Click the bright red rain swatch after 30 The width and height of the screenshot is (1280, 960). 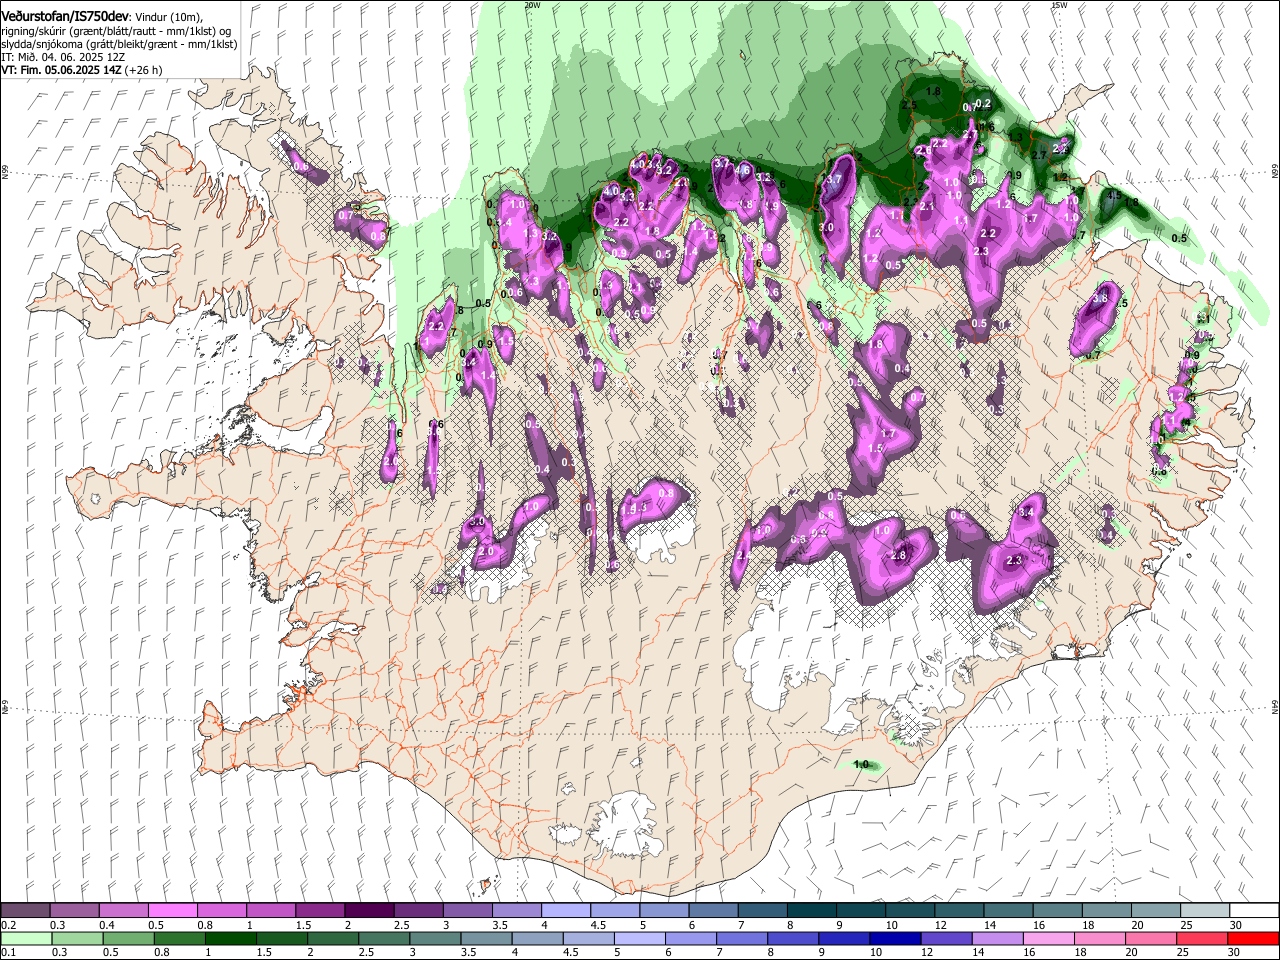pyautogui.click(x=1253, y=938)
